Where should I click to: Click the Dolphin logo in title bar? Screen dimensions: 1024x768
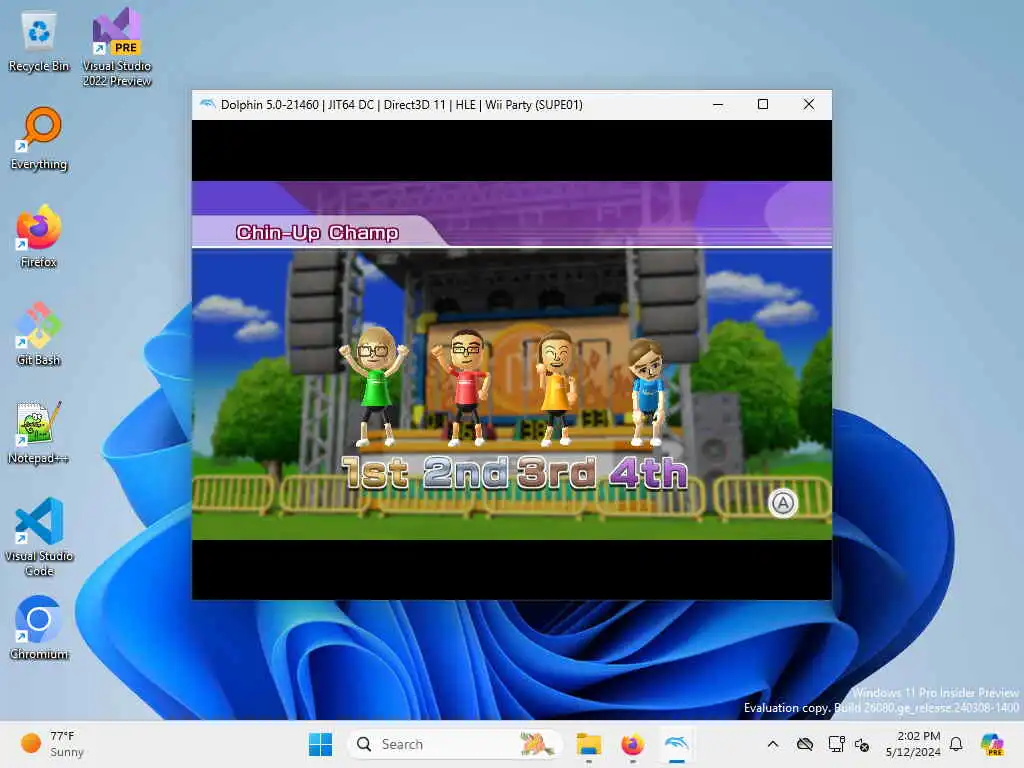click(x=207, y=104)
